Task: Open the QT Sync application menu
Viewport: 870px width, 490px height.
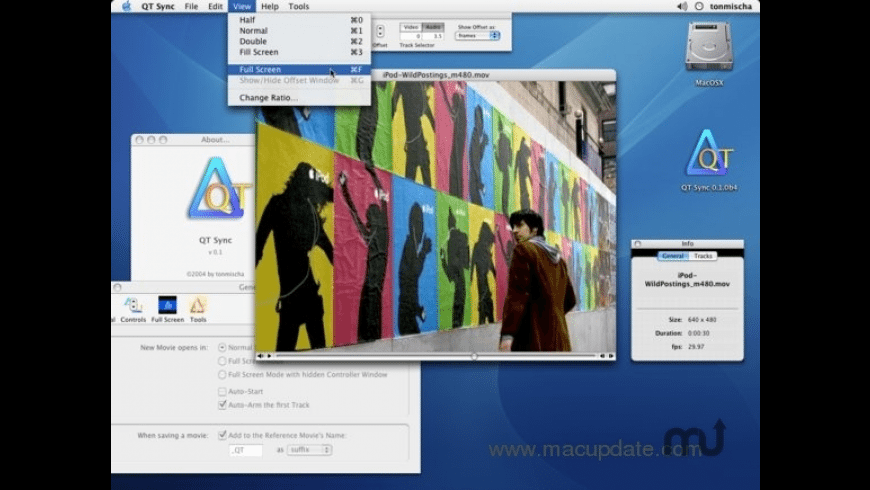Action: point(158,6)
